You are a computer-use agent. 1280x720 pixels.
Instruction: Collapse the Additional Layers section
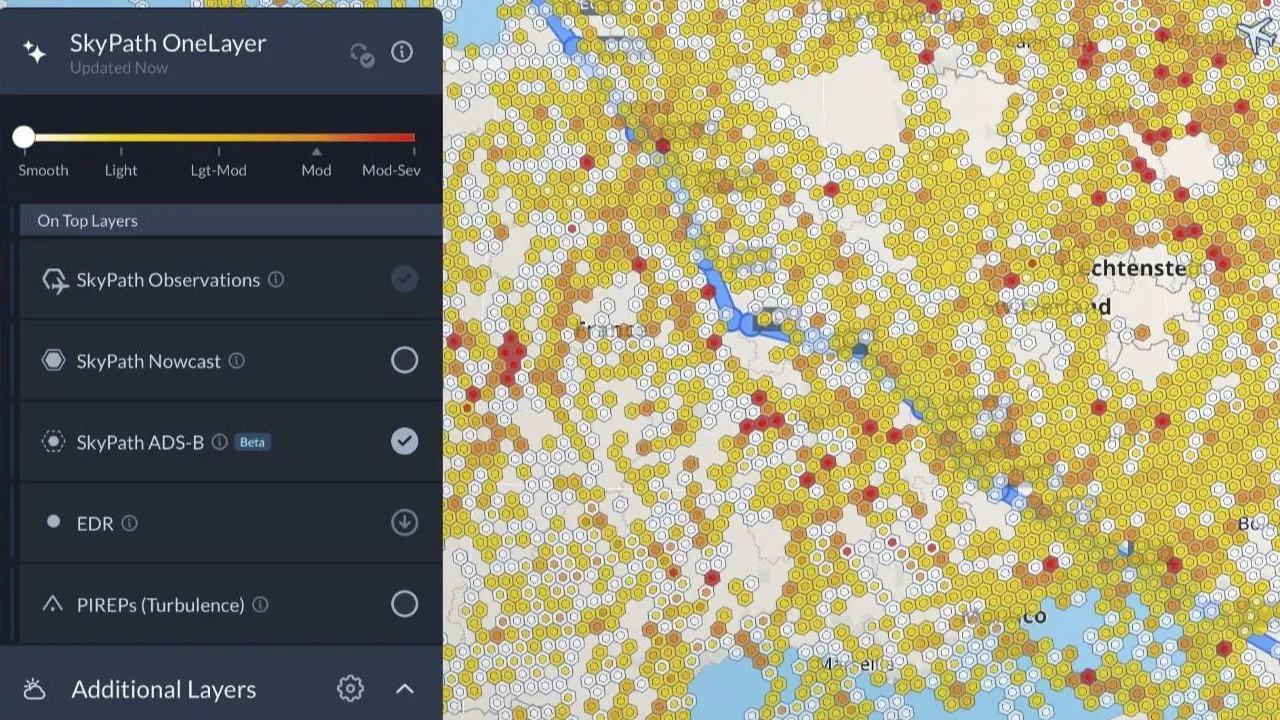pos(404,688)
